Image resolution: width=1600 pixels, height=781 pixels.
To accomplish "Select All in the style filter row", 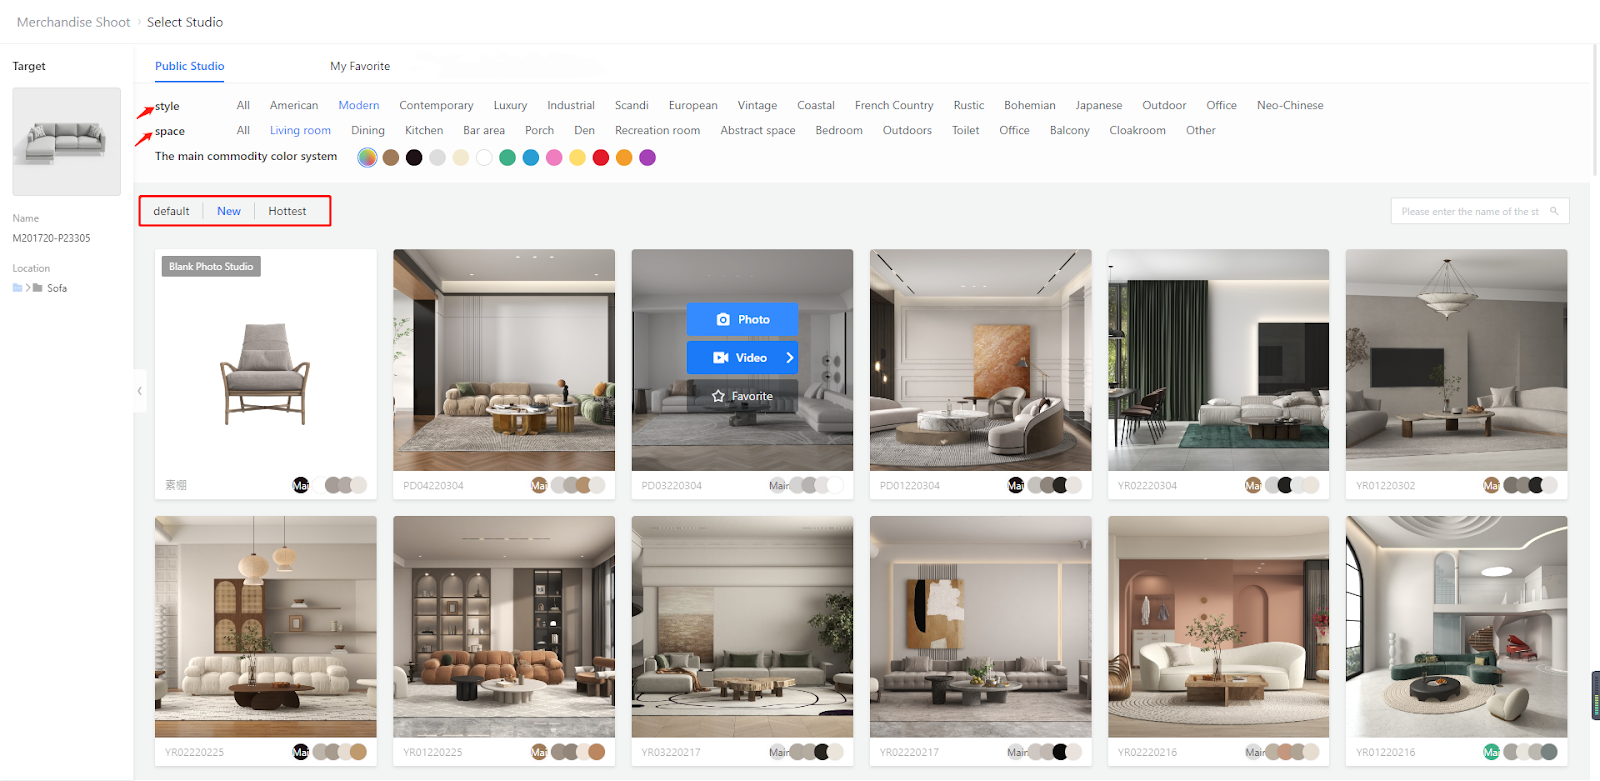I will [x=243, y=105].
